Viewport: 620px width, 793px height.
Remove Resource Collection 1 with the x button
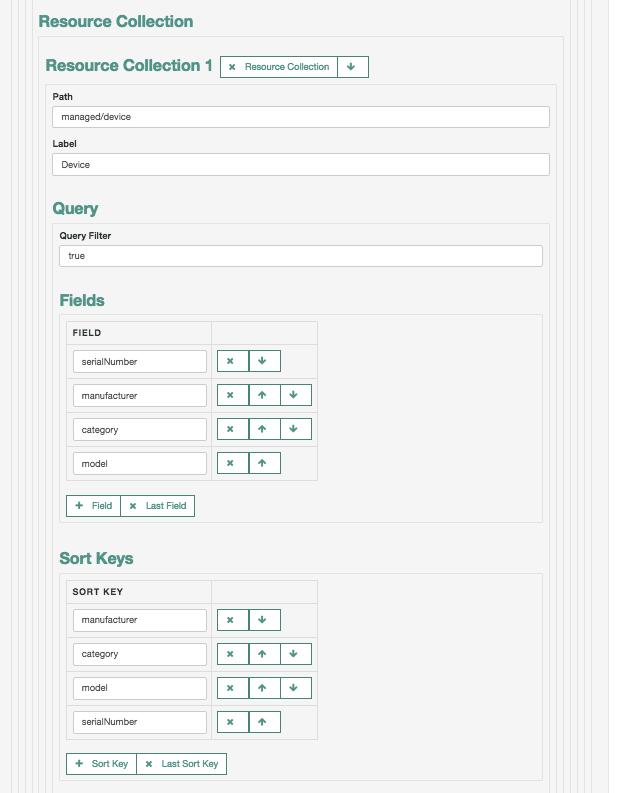click(x=279, y=67)
